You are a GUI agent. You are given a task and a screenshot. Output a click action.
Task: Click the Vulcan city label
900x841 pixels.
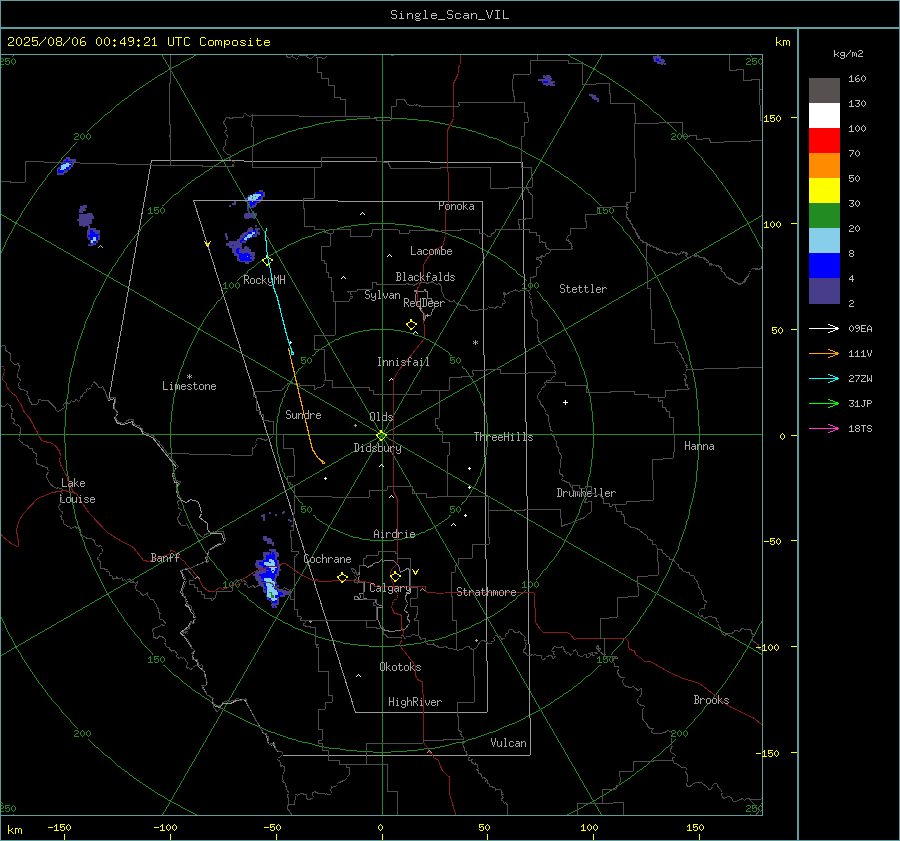coord(508,743)
